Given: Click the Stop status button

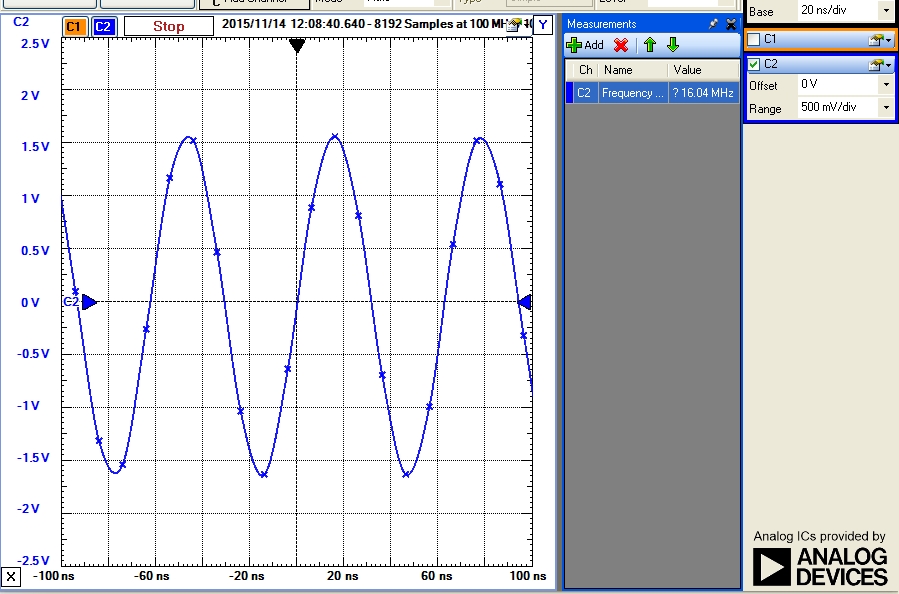Looking at the screenshot, I should click(x=168, y=26).
